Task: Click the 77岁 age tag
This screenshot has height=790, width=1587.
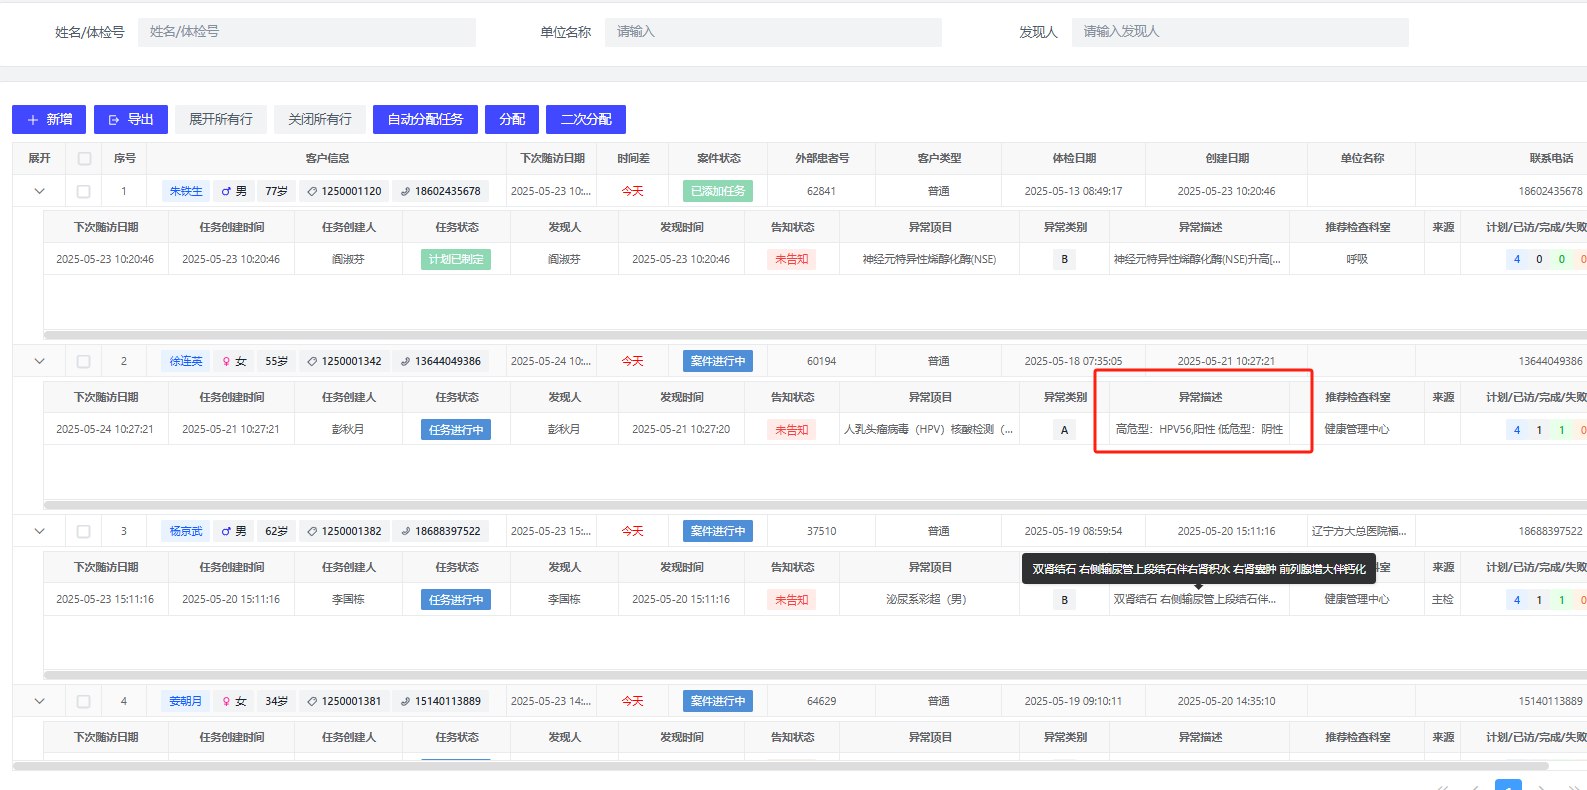Action: (276, 191)
